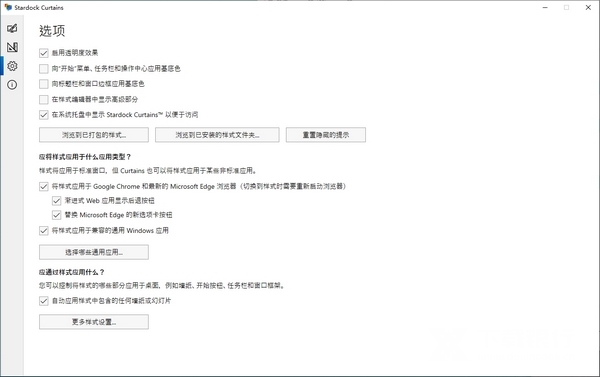Click the 选项 page heading
This screenshot has height=377, width=600.
coord(52,31)
